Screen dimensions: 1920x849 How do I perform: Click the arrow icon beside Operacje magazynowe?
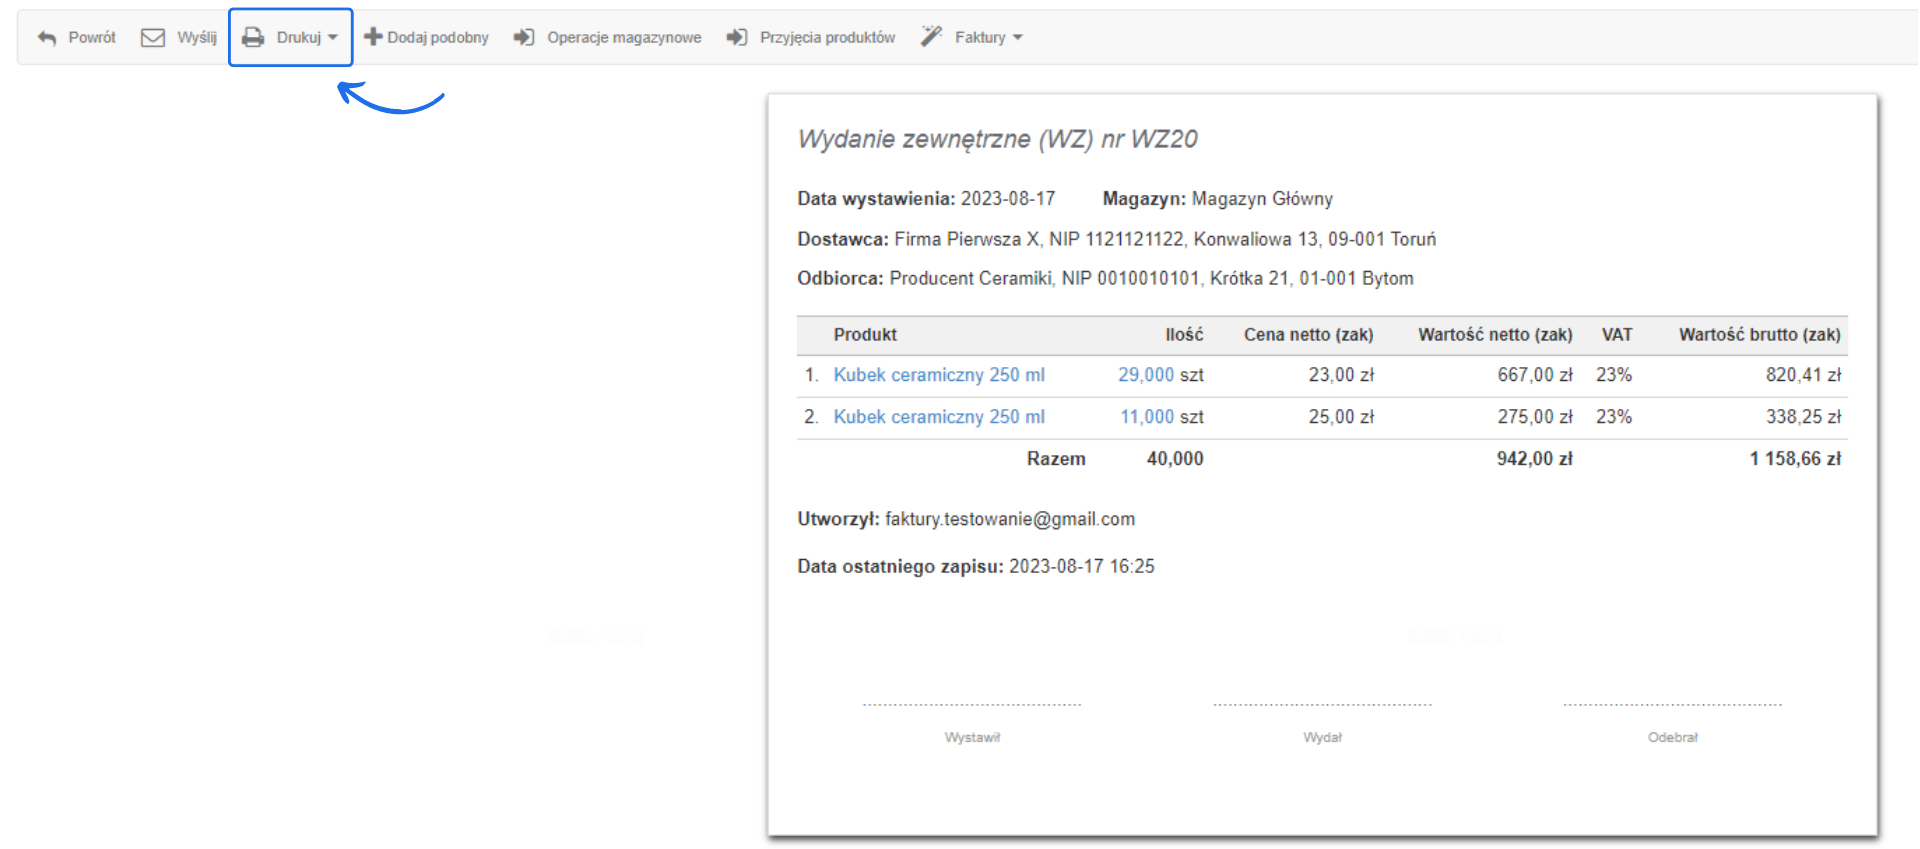[524, 38]
